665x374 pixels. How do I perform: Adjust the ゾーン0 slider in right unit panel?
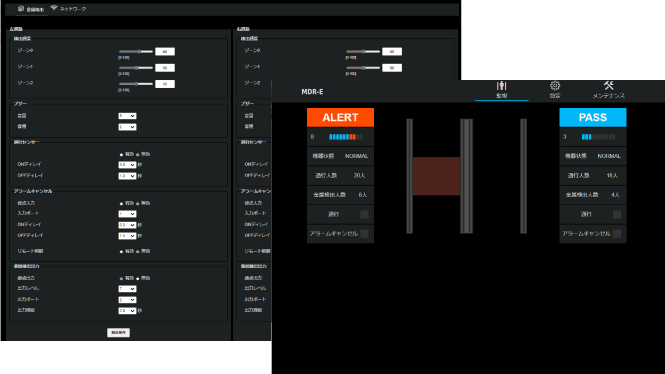coord(363,51)
